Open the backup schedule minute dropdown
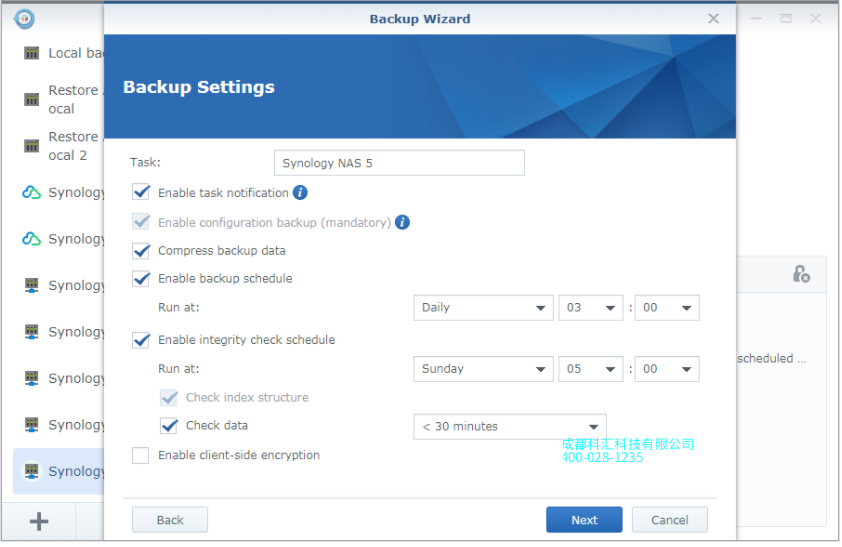The image size is (842, 547). (x=667, y=308)
